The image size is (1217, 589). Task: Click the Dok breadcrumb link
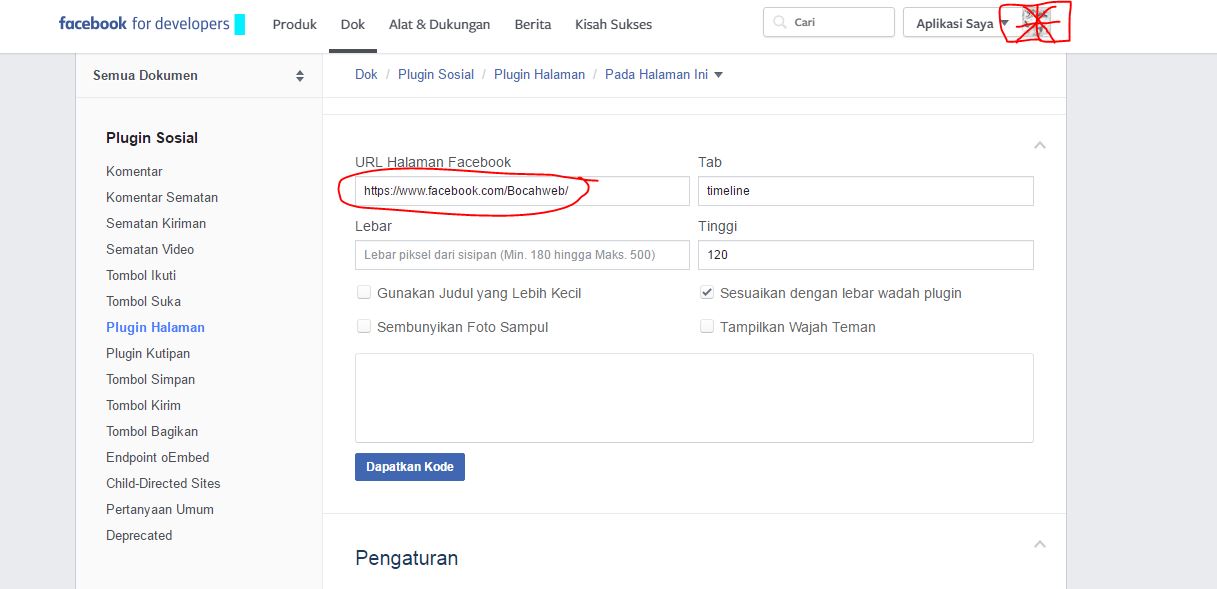(x=366, y=74)
